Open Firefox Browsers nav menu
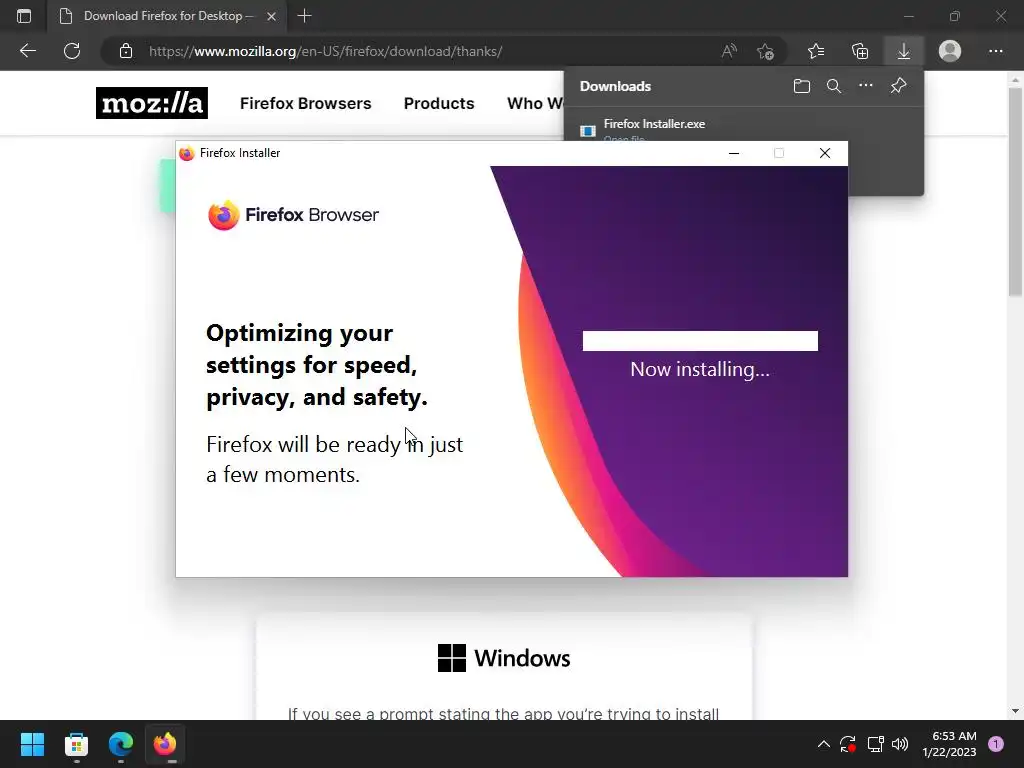This screenshot has width=1024, height=768. point(306,103)
